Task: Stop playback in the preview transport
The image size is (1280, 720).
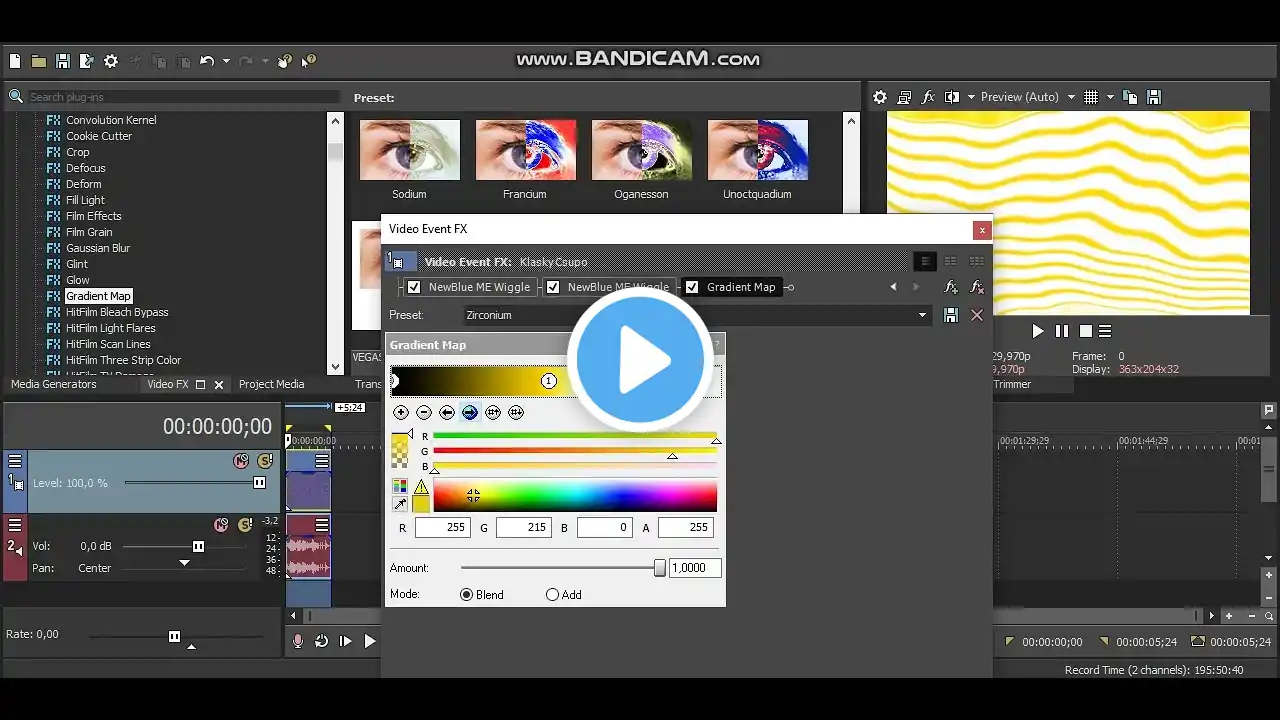Action: pos(1085,331)
